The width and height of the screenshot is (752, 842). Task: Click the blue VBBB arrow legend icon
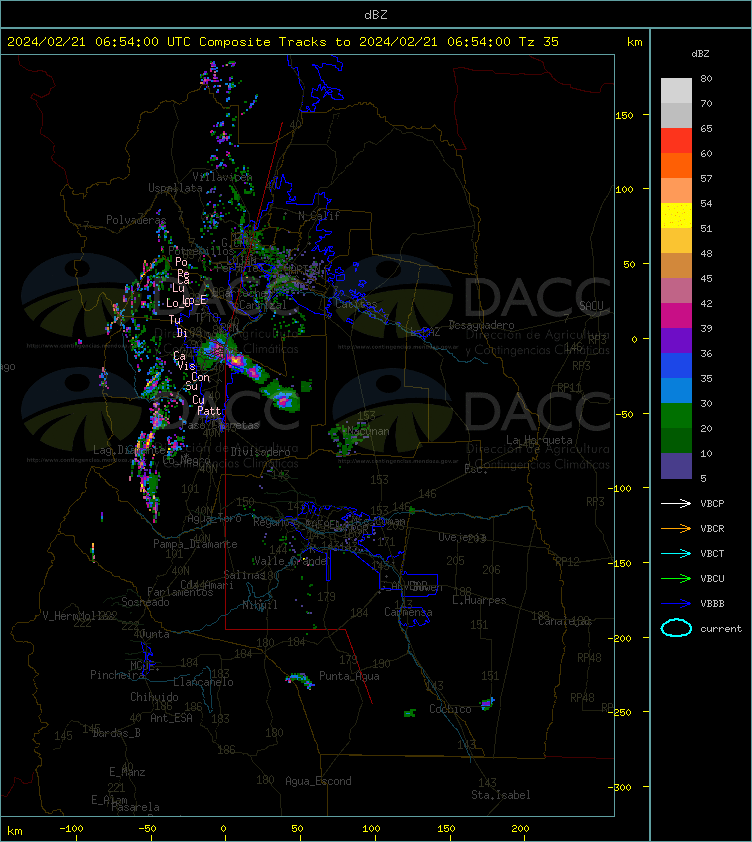(x=676, y=604)
